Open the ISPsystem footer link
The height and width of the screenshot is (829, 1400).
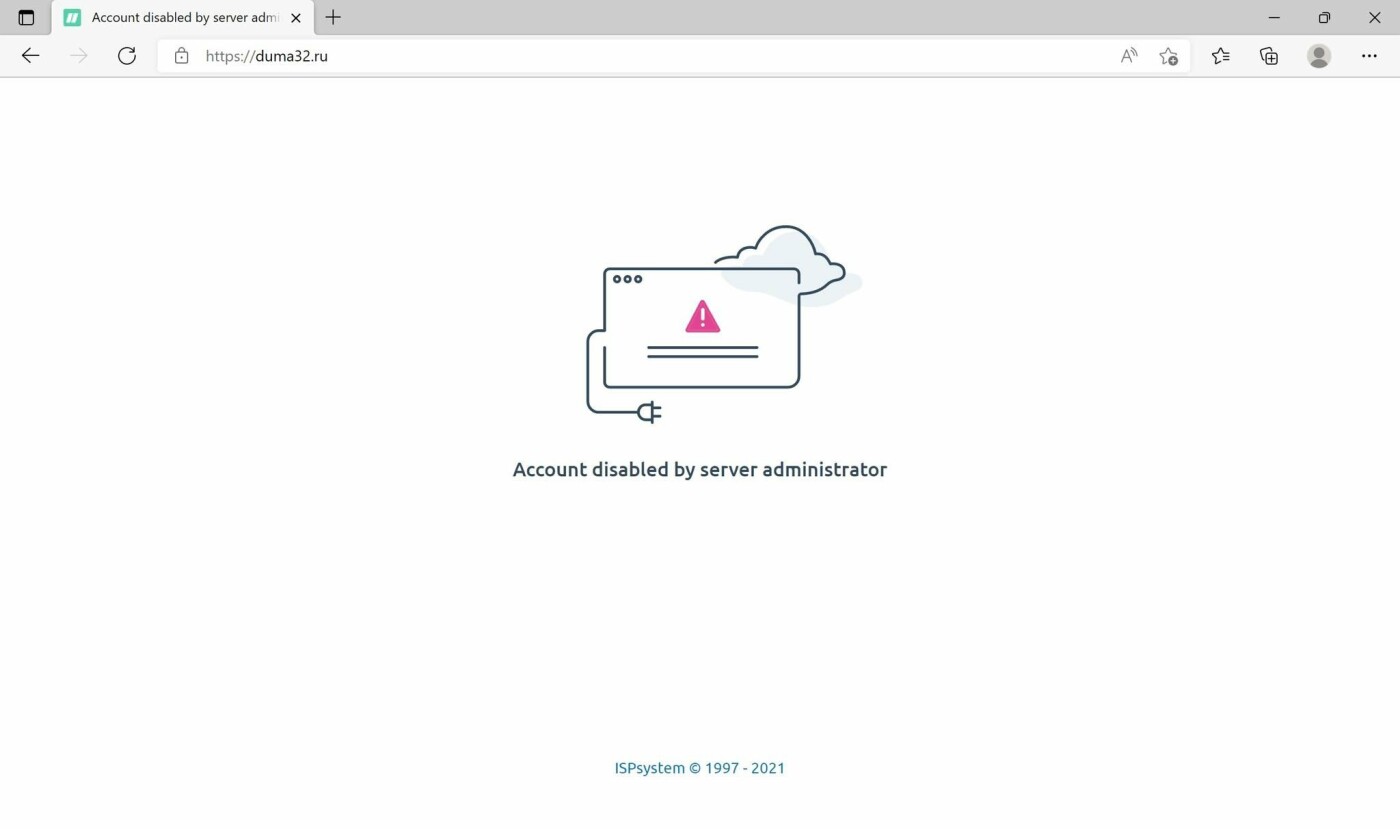pyautogui.click(x=650, y=768)
